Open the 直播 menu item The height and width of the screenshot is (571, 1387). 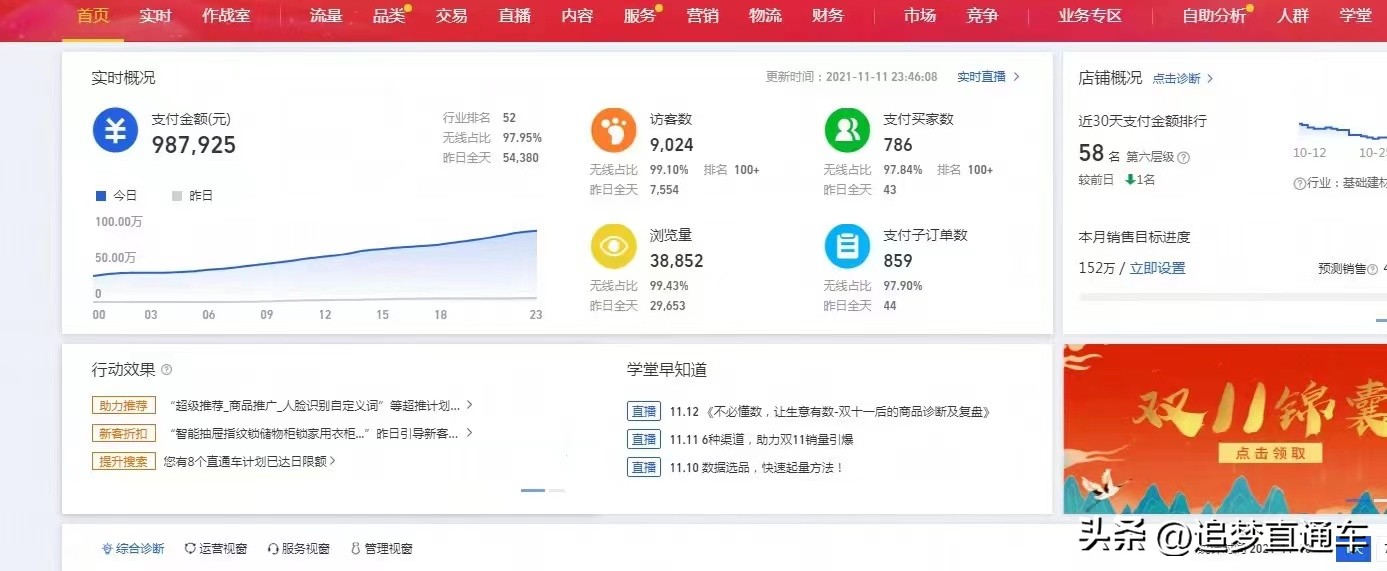(515, 16)
